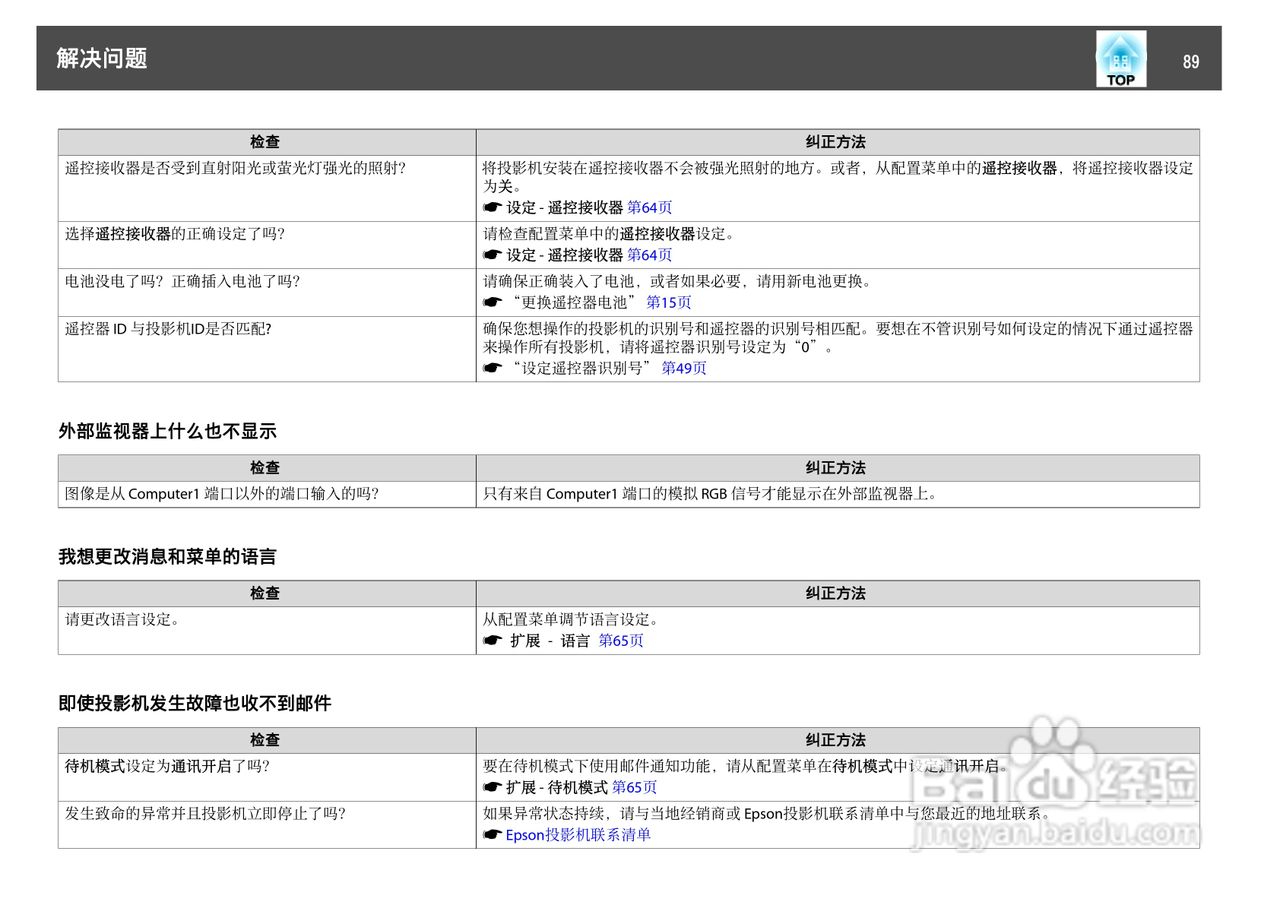Click heading “外部监视器上什么也不显示”
This screenshot has height=905, width=1280.
tap(167, 432)
